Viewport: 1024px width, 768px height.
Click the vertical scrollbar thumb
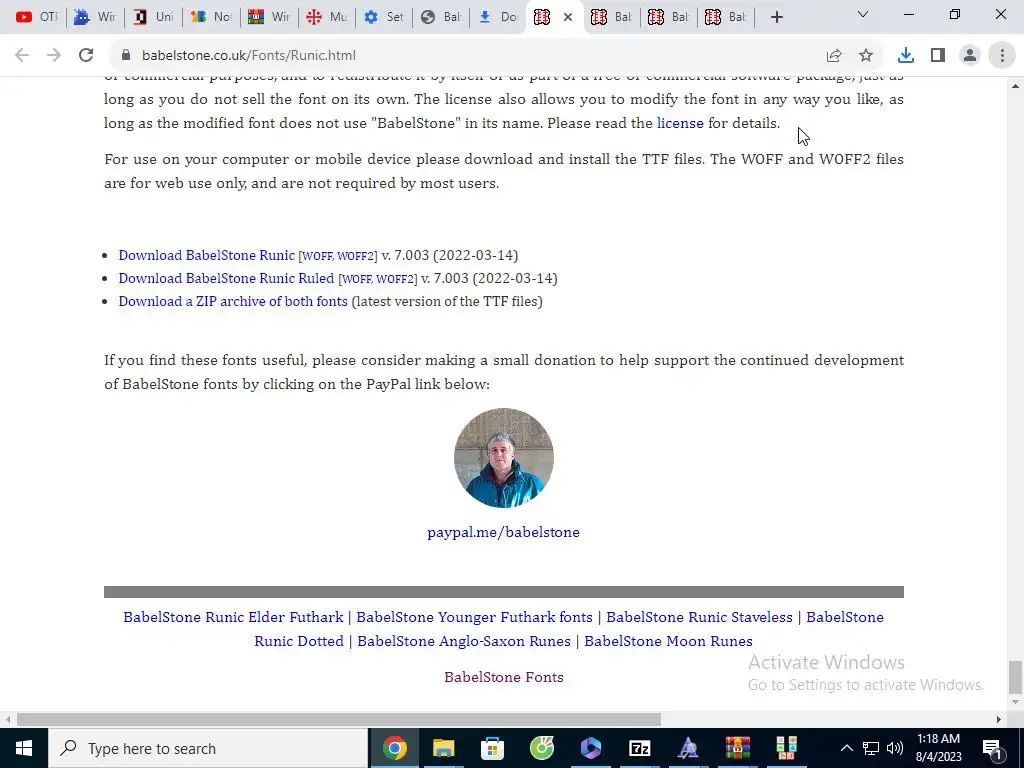(x=1014, y=677)
